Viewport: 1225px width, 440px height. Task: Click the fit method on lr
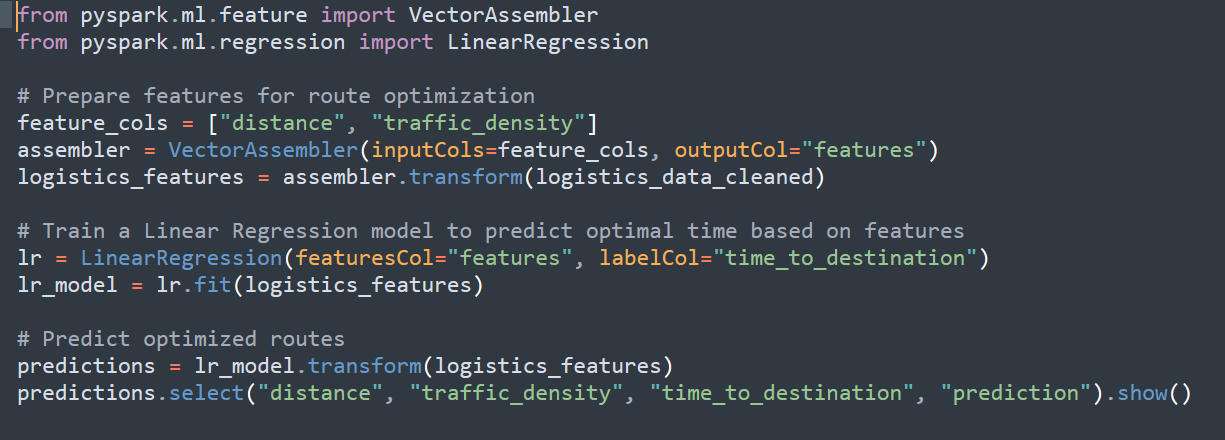click(214, 285)
